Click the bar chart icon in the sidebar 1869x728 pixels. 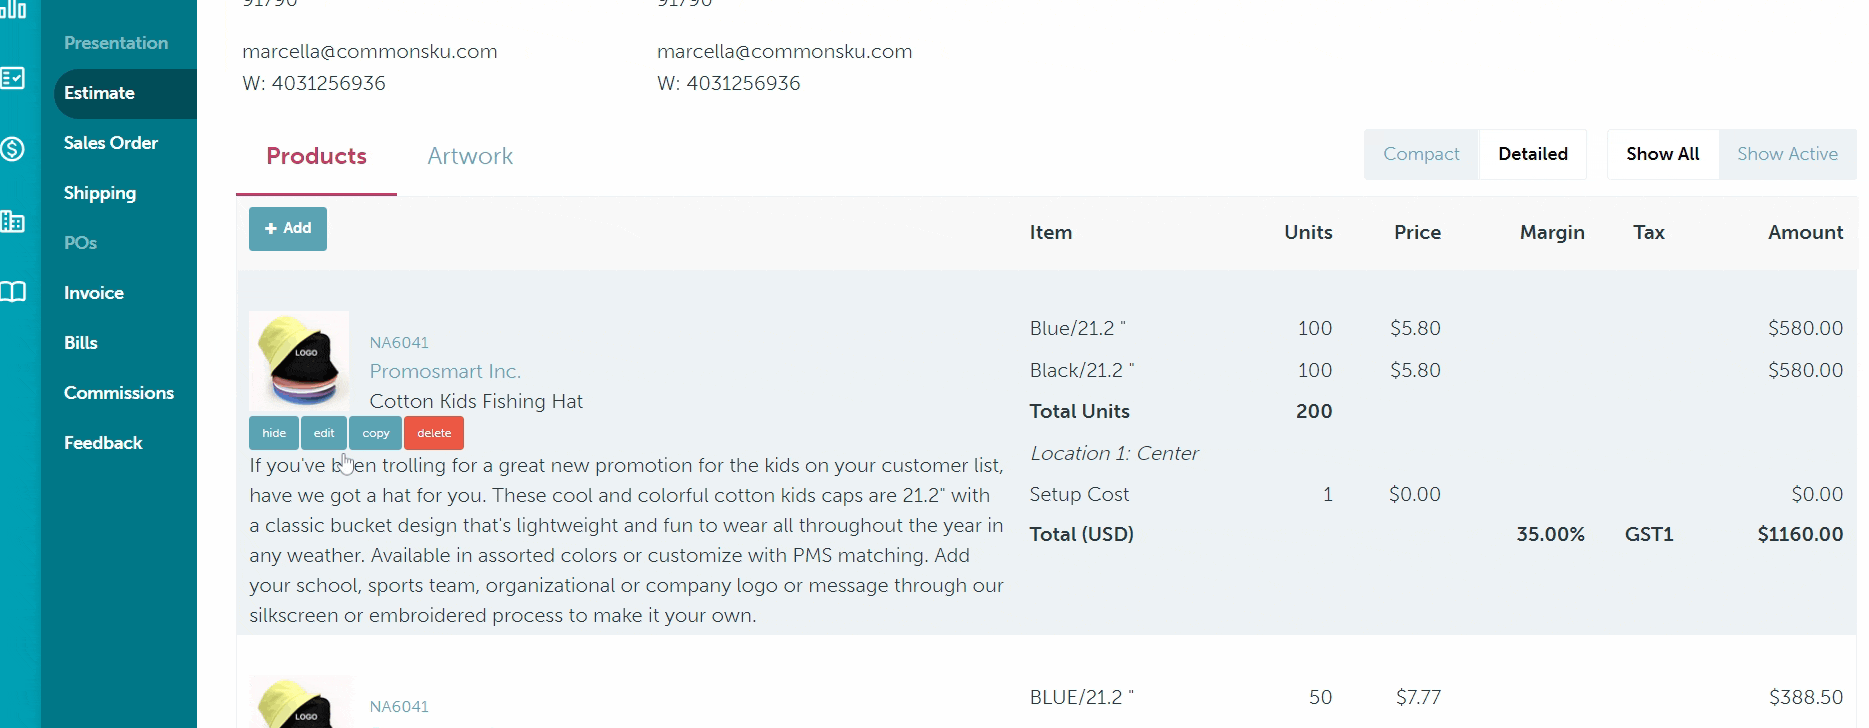coord(14,8)
